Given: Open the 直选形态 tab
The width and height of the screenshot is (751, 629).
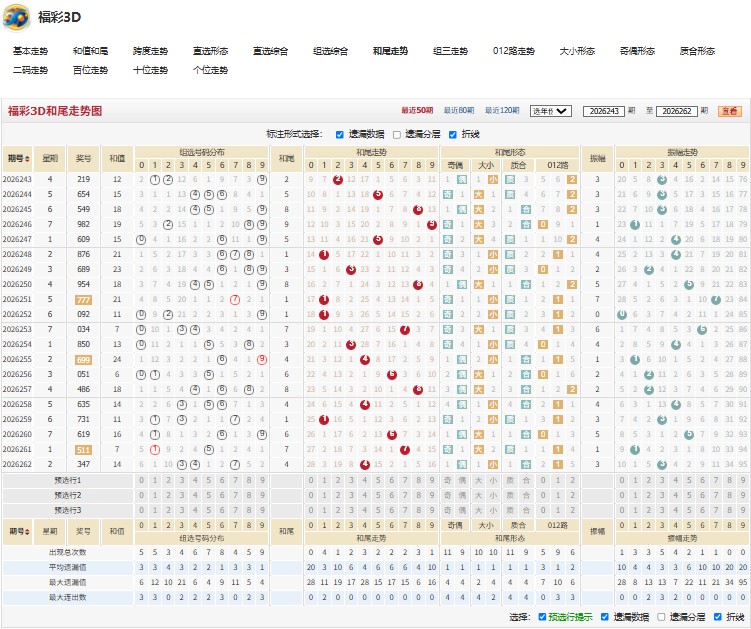Looking at the screenshot, I should (210, 51).
